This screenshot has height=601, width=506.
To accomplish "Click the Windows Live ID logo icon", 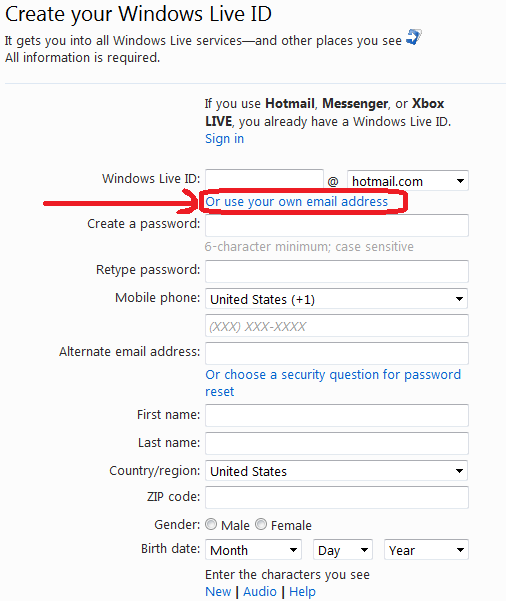I will 414,37.
